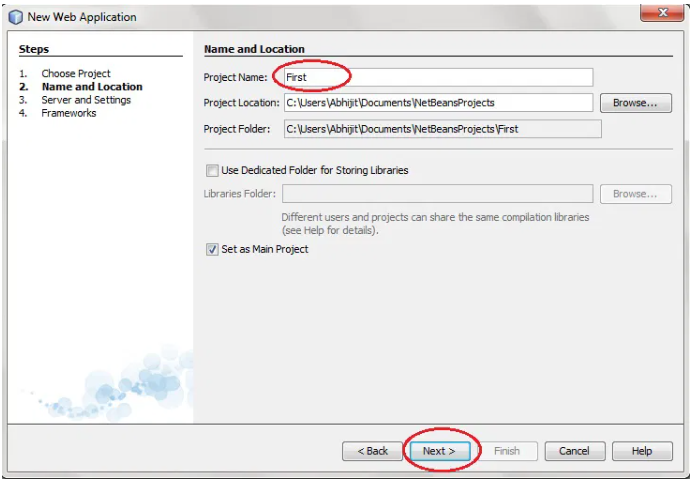Screen dimensions: 697x481
Task: Click the read-only Project Folder field
Action: coord(442,129)
